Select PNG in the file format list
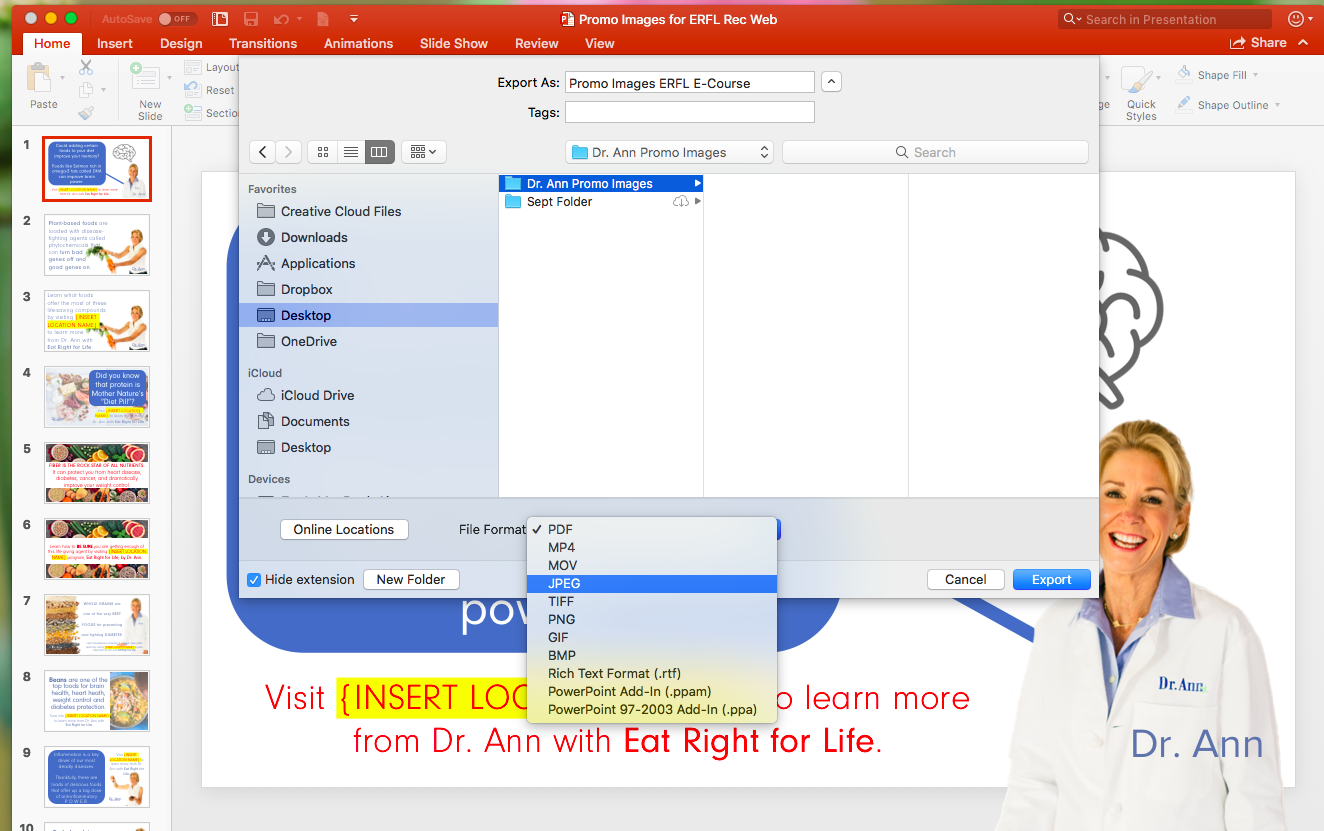The image size is (1324, 831). pyautogui.click(x=652, y=619)
